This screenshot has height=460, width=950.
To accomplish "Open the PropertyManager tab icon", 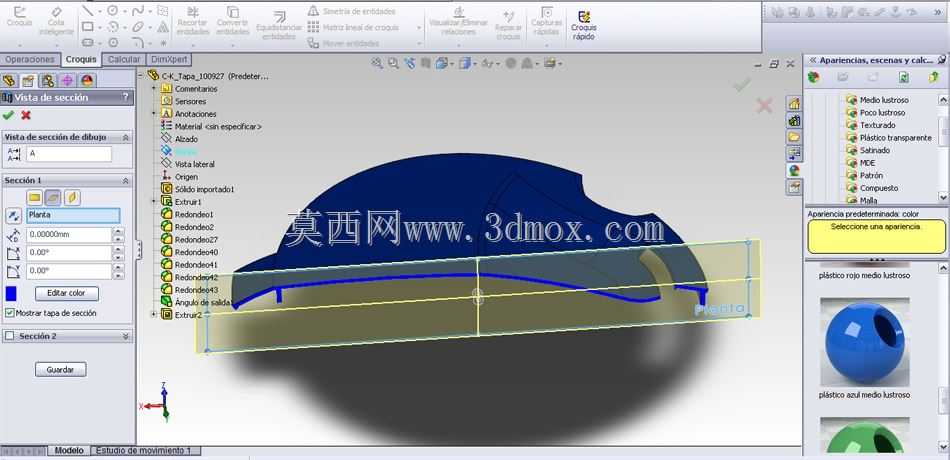I will 28,81.
